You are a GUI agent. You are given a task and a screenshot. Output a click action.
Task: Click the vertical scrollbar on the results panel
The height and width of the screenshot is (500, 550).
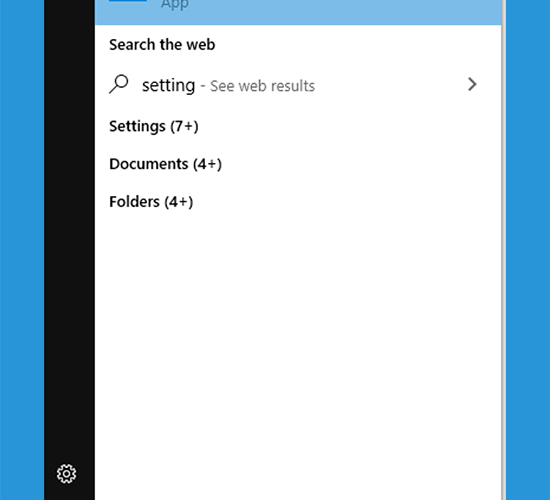503,250
